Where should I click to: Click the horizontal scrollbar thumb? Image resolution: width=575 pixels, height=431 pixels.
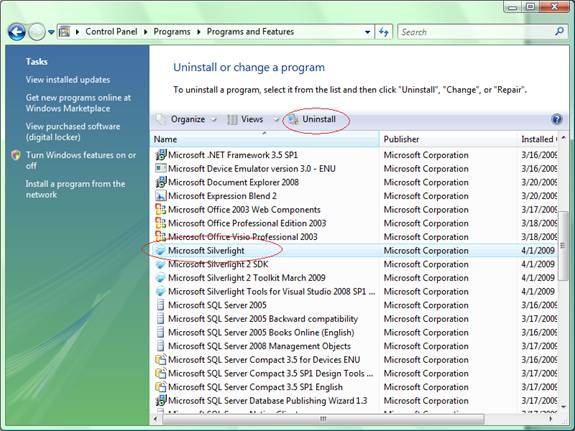(323, 419)
